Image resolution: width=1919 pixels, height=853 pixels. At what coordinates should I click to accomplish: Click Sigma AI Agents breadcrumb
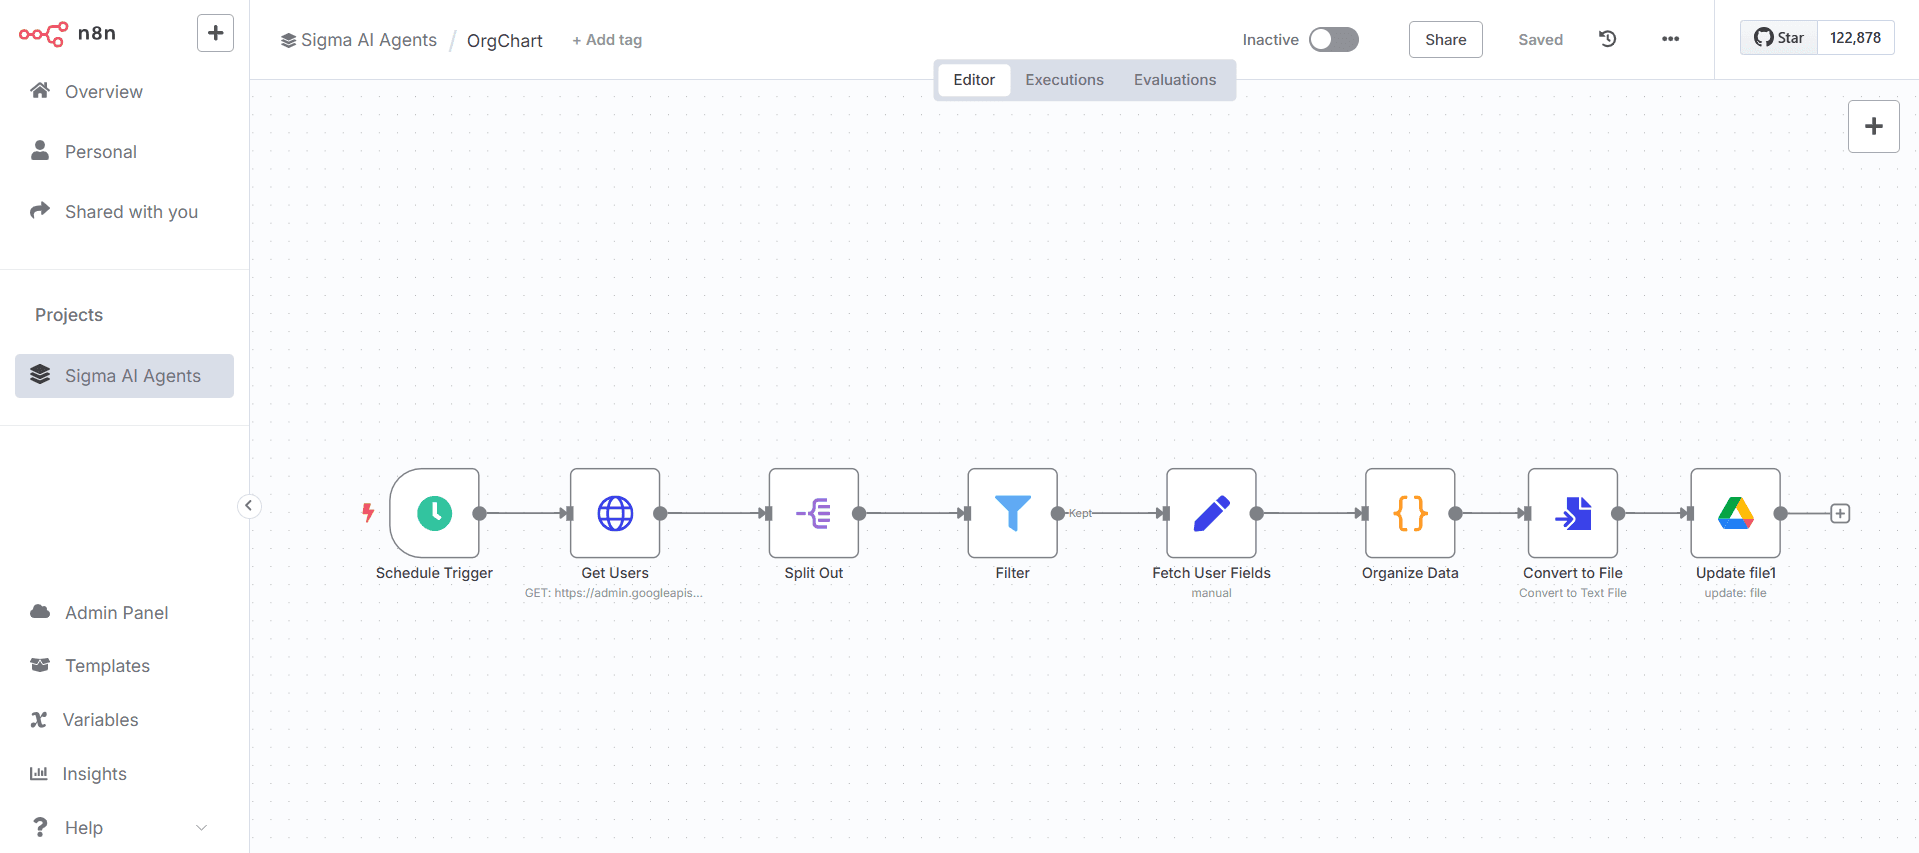(359, 40)
